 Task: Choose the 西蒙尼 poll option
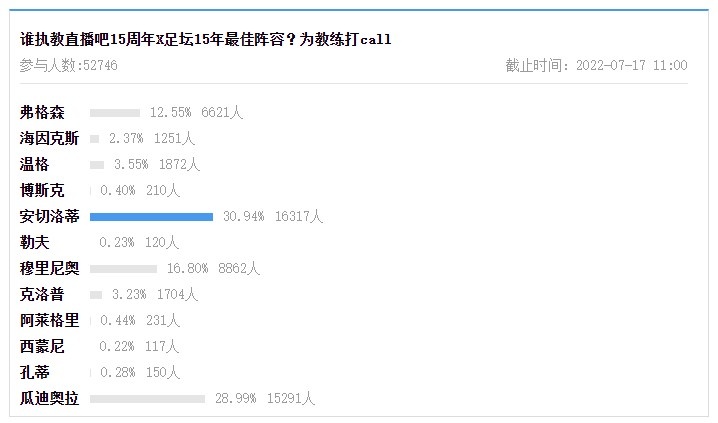coord(42,347)
